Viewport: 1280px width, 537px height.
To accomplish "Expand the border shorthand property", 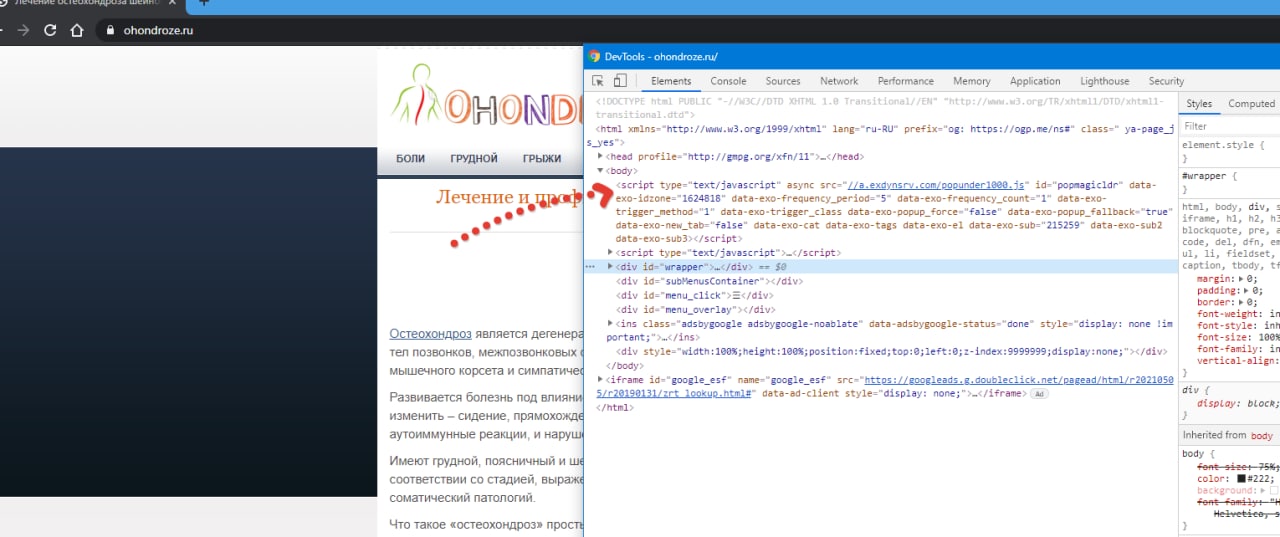I will pyautogui.click(x=1242, y=302).
